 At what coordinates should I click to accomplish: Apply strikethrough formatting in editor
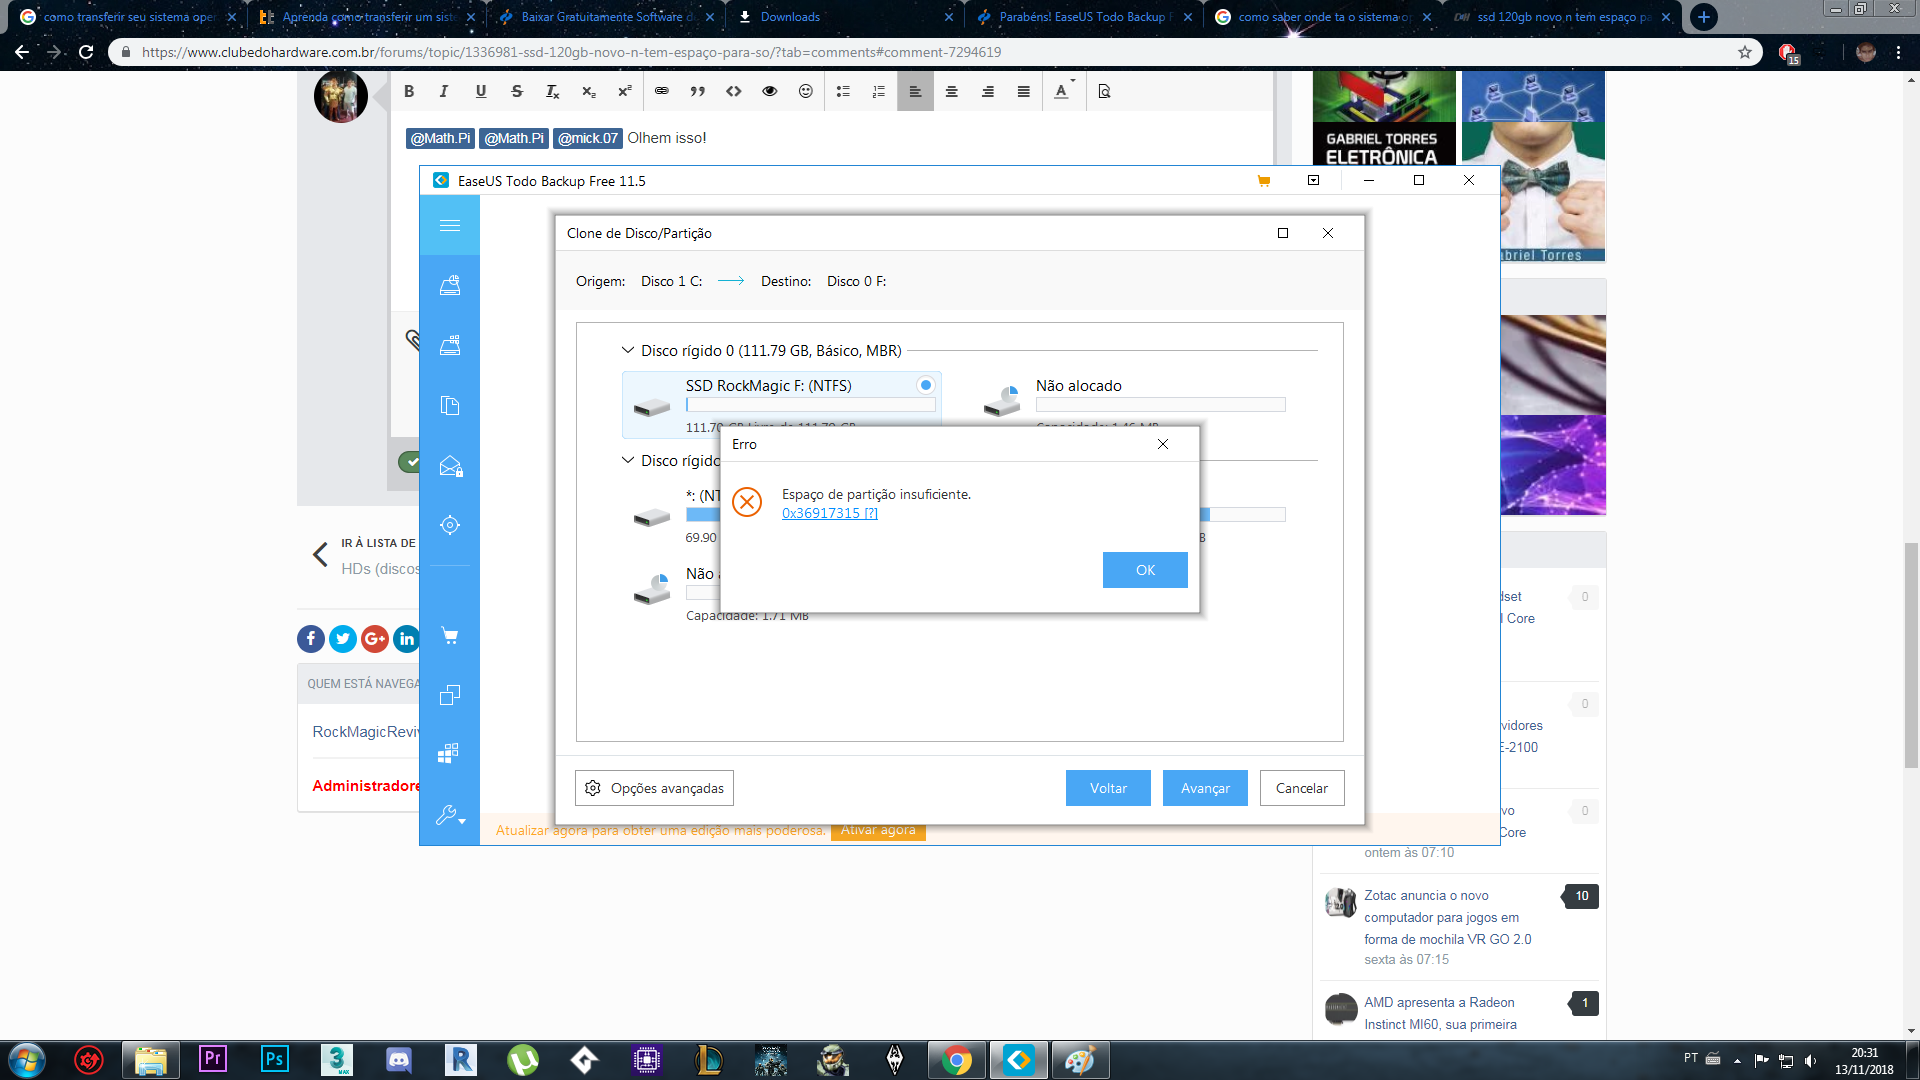517,91
